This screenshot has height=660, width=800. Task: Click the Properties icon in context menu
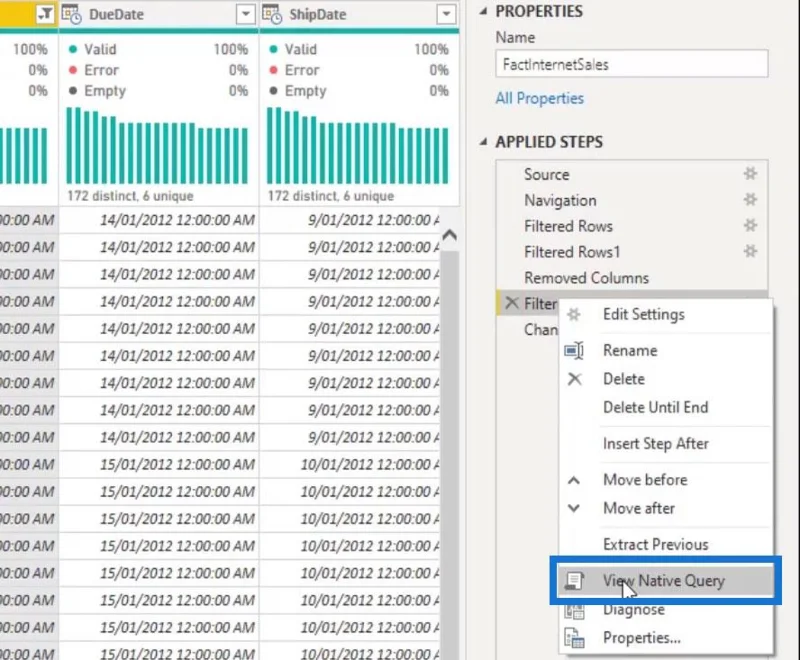tap(574, 638)
